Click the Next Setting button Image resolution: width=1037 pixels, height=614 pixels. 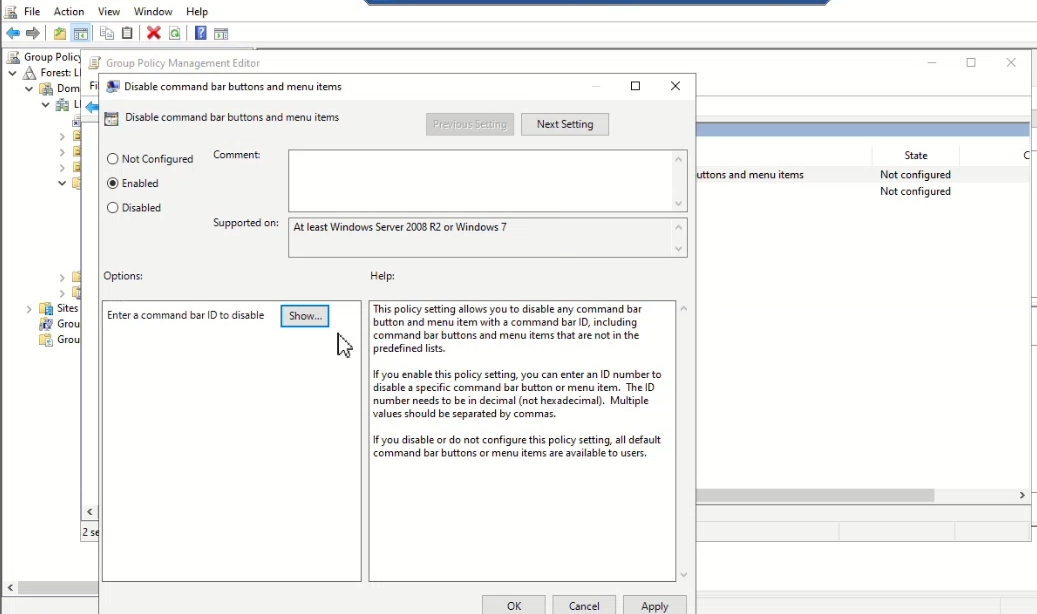[564, 124]
